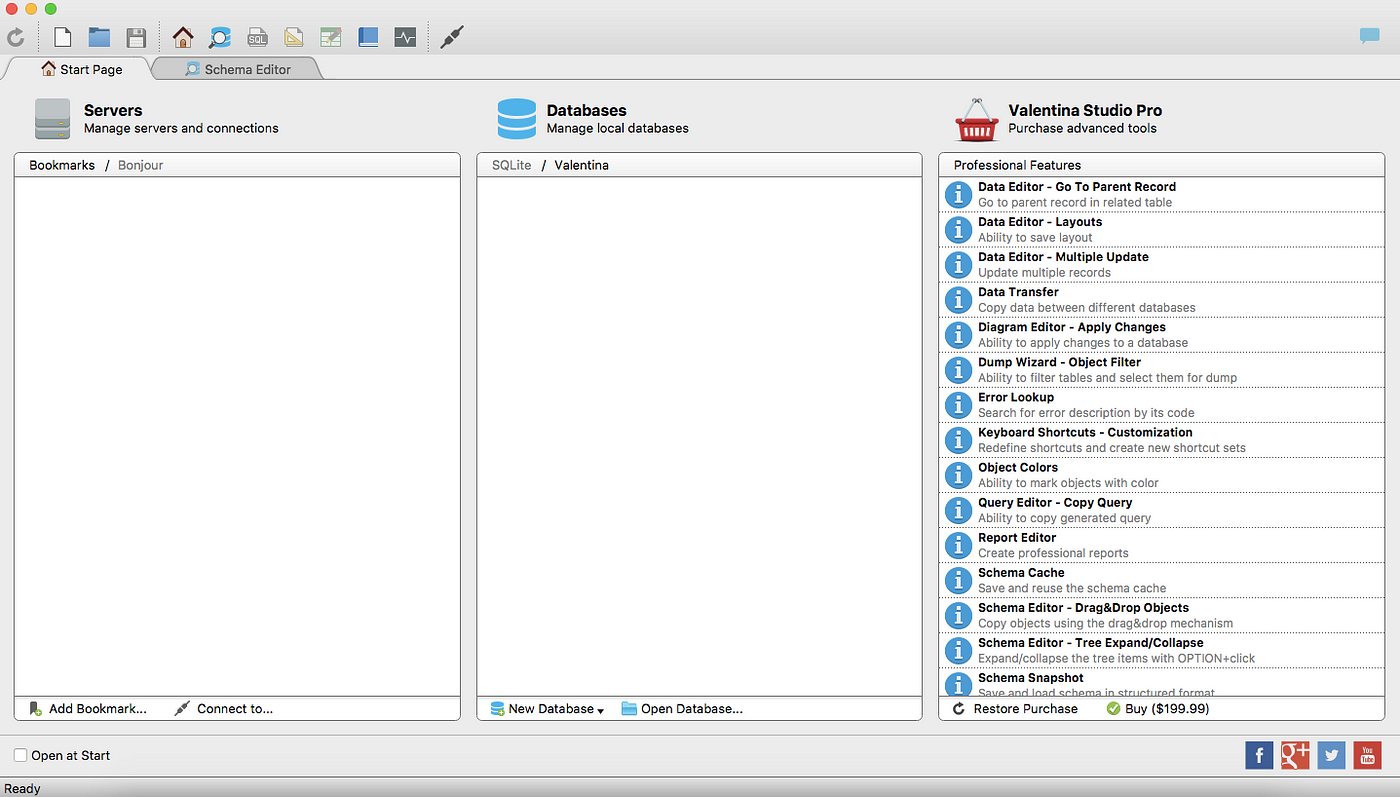Open the Diagram Editor triangle ruler icon
1400x797 pixels.
point(293,38)
